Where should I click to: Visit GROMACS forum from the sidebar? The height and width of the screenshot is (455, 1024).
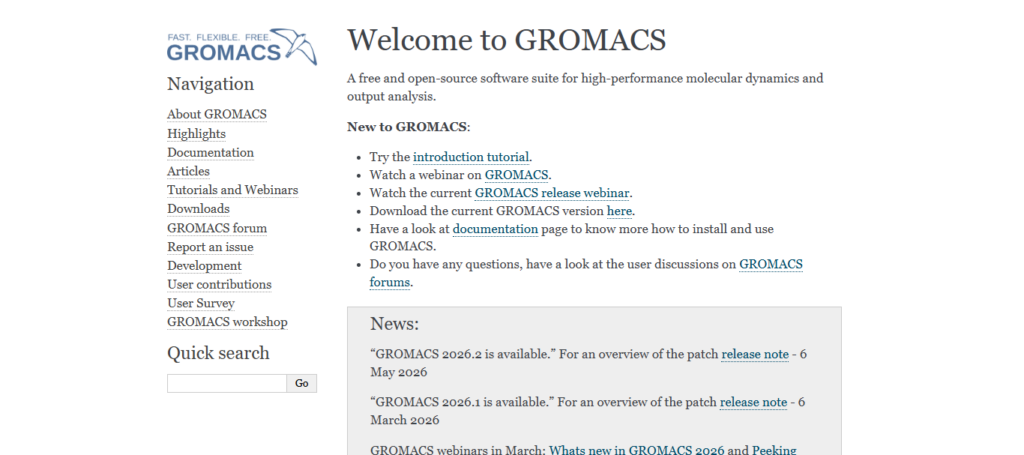(217, 228)
